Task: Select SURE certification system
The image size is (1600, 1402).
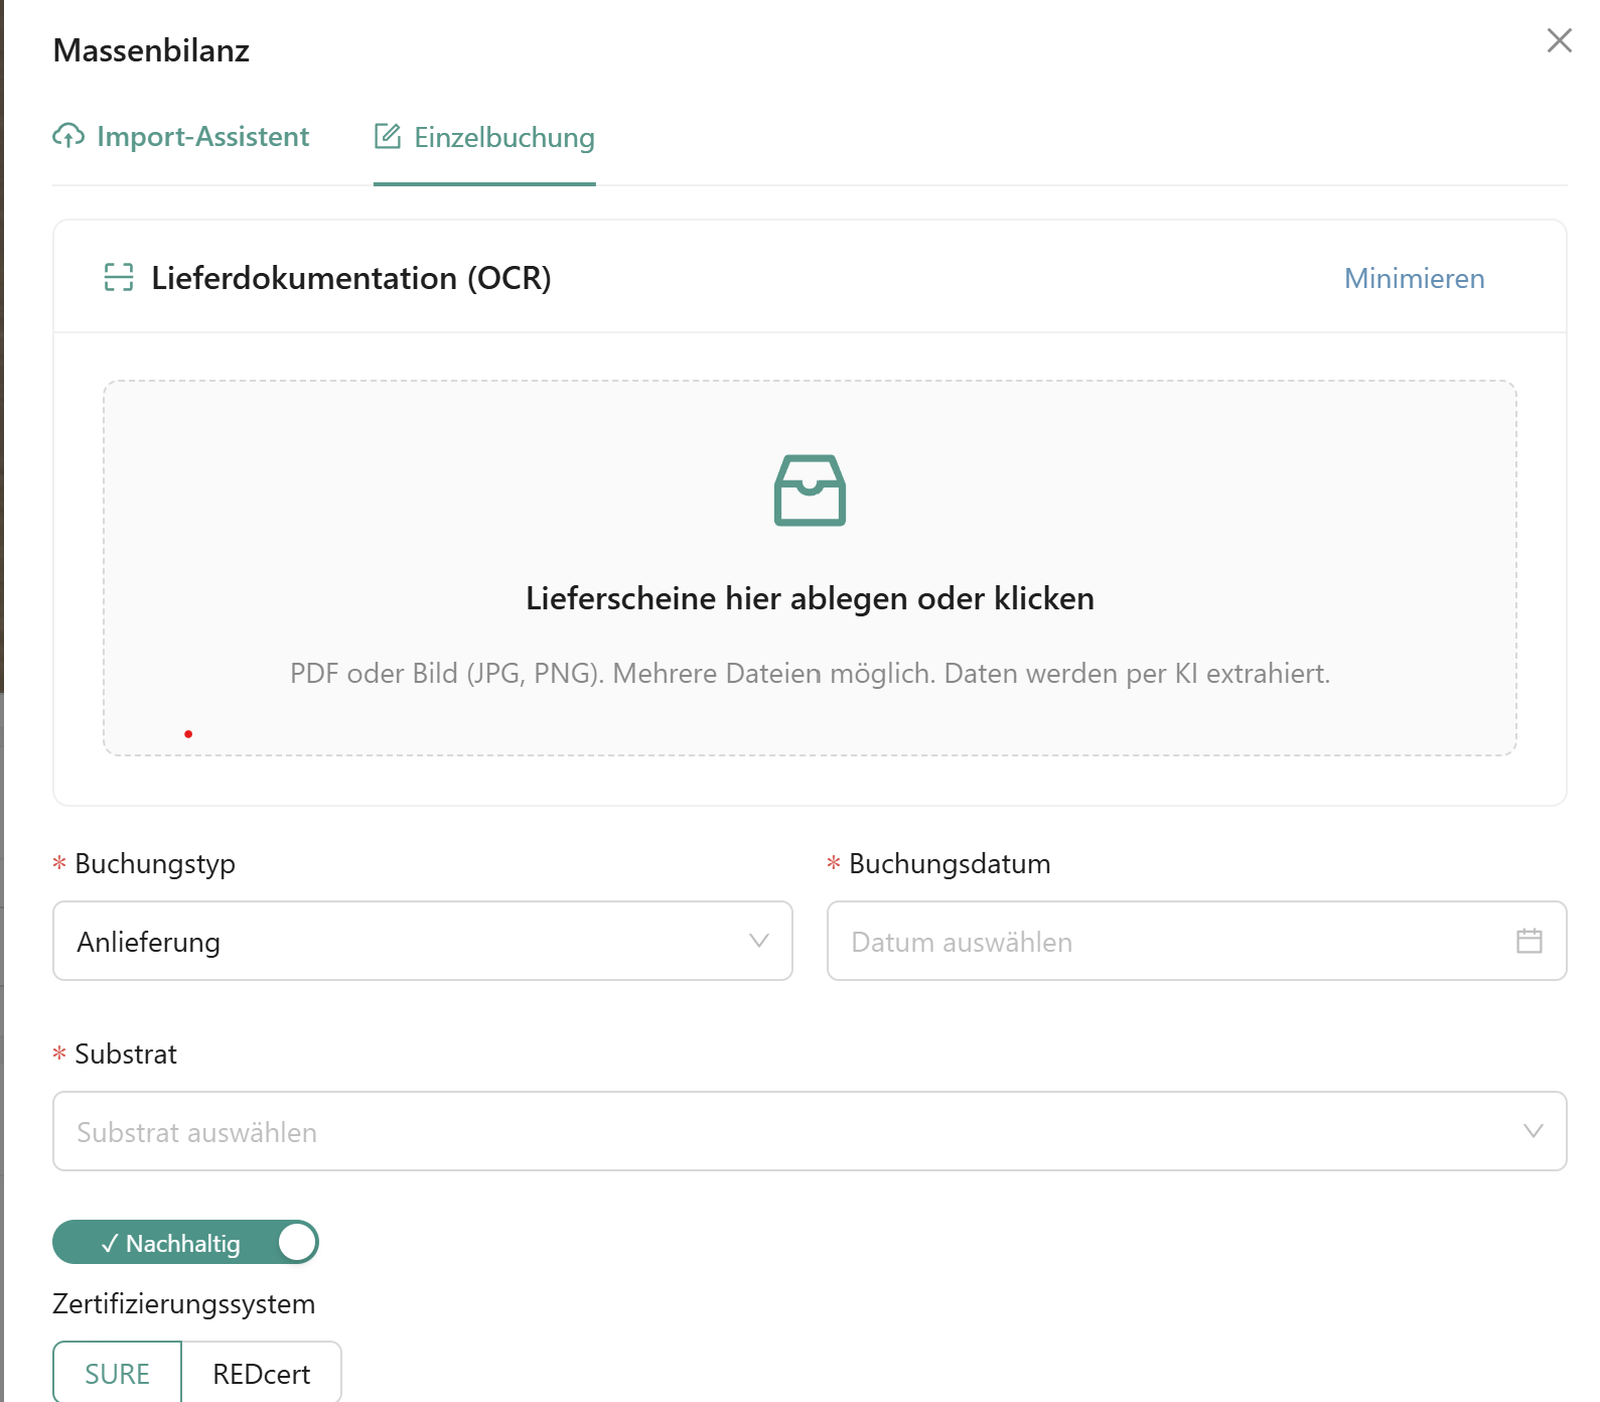Action: tap(117, 1373)
